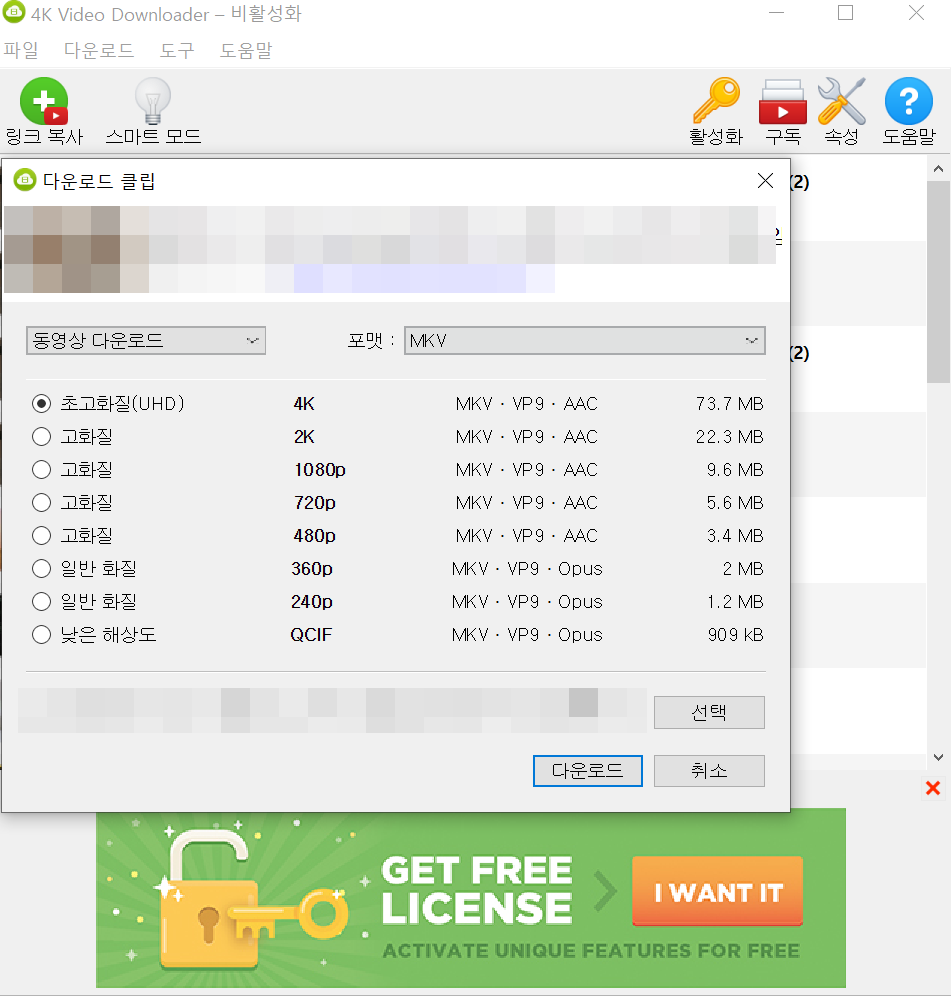Select 고화질 480p radio option
Screen dimensions: 951x996
[41, 535]
